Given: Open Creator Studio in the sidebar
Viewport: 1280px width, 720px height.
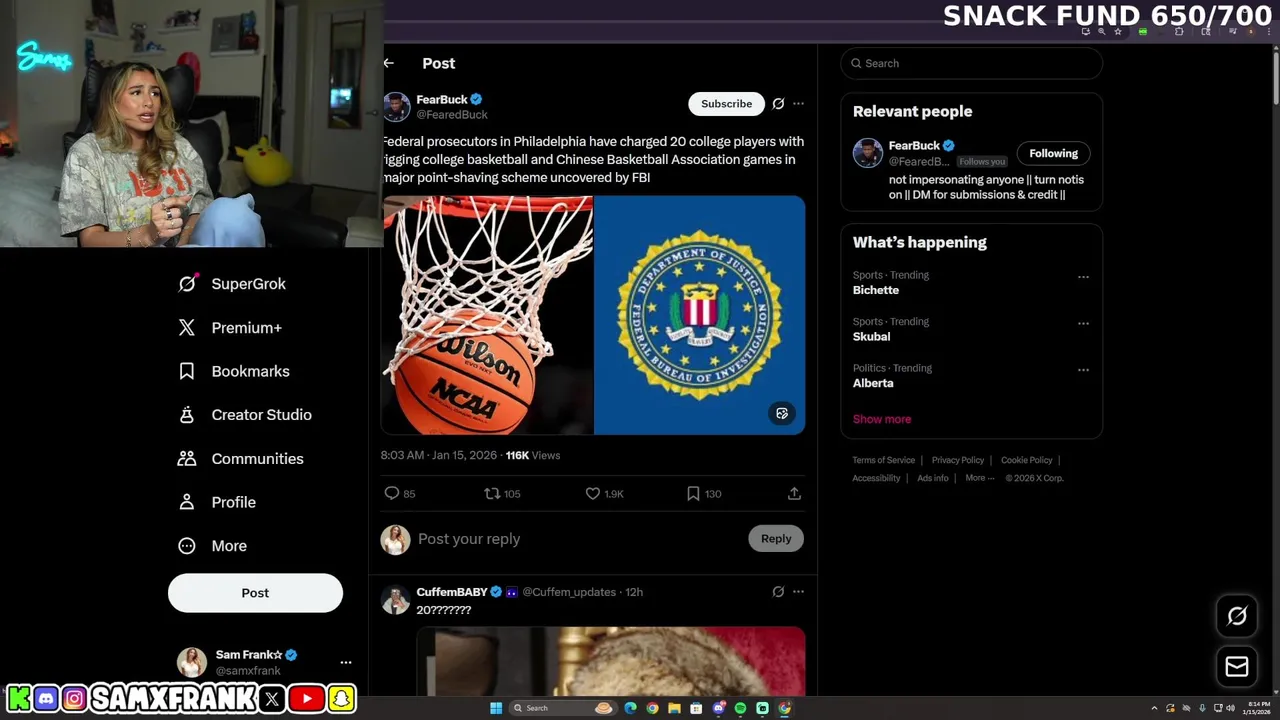Looking at the screenshot, I should coord(245,415).
